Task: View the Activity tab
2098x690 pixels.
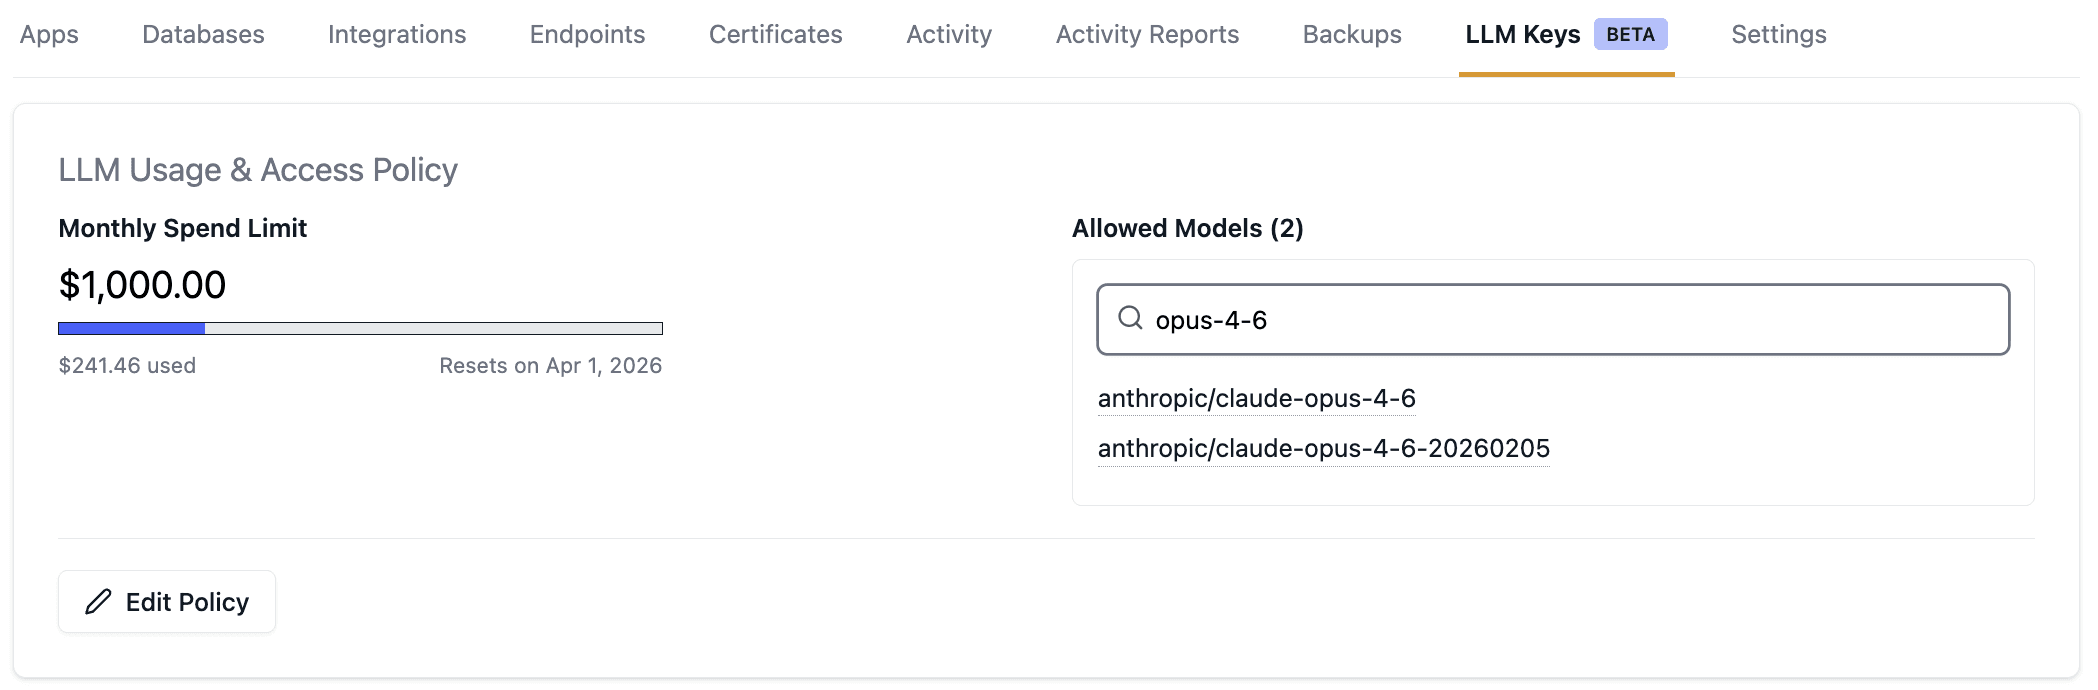Action: coord(949,34)
